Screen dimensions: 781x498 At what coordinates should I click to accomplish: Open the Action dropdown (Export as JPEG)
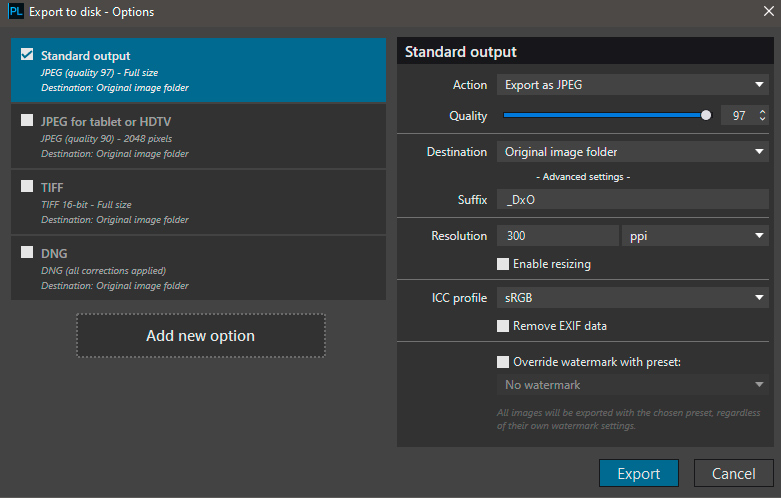[632, 85]
